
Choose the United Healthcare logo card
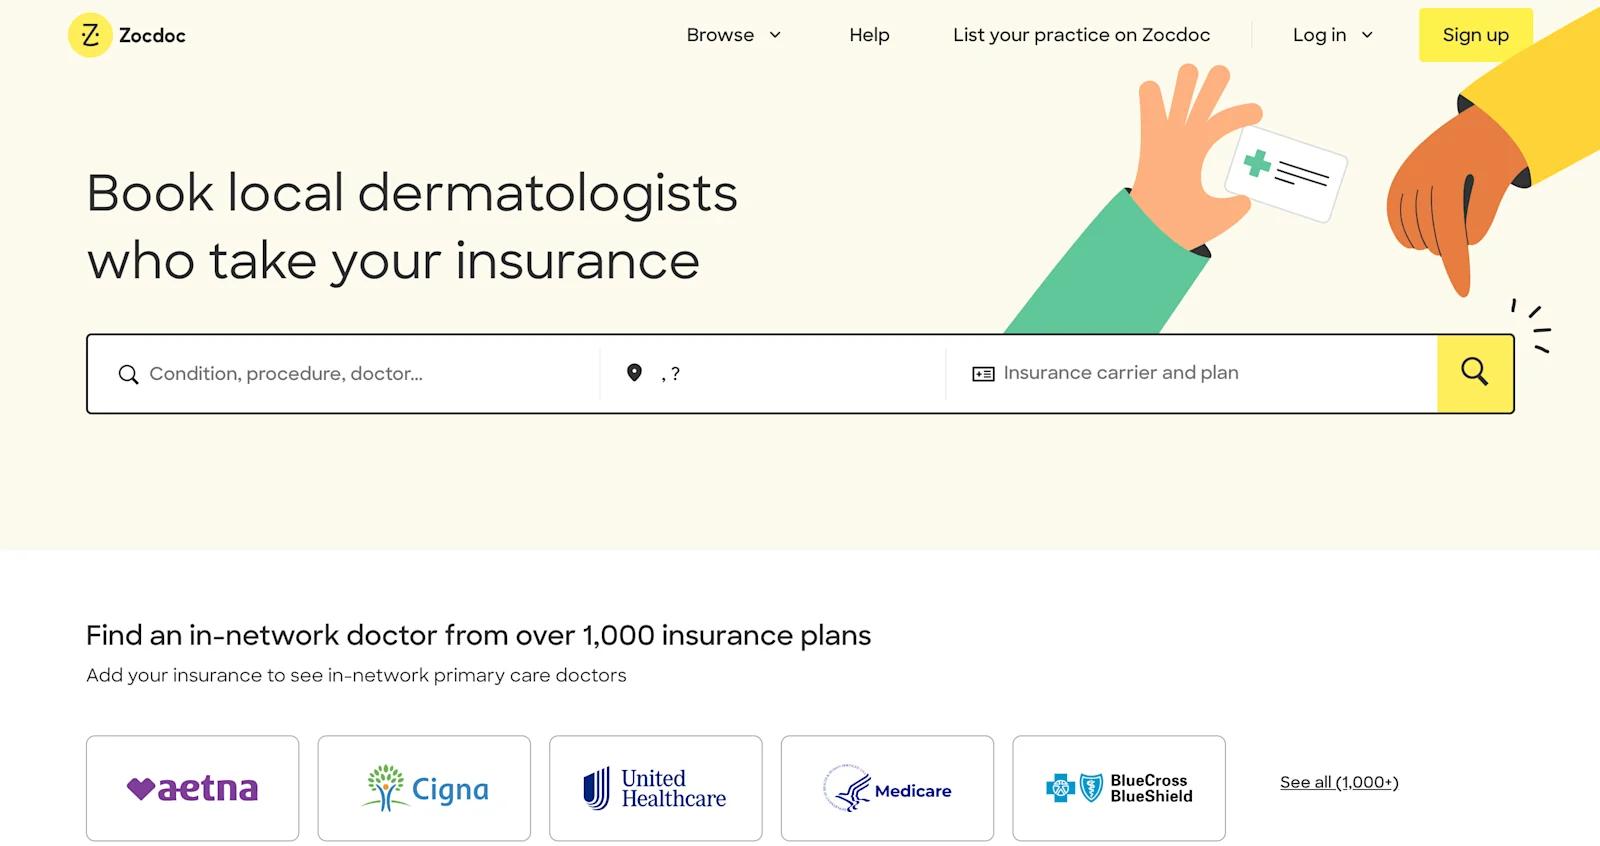click(x=655, y=788)
